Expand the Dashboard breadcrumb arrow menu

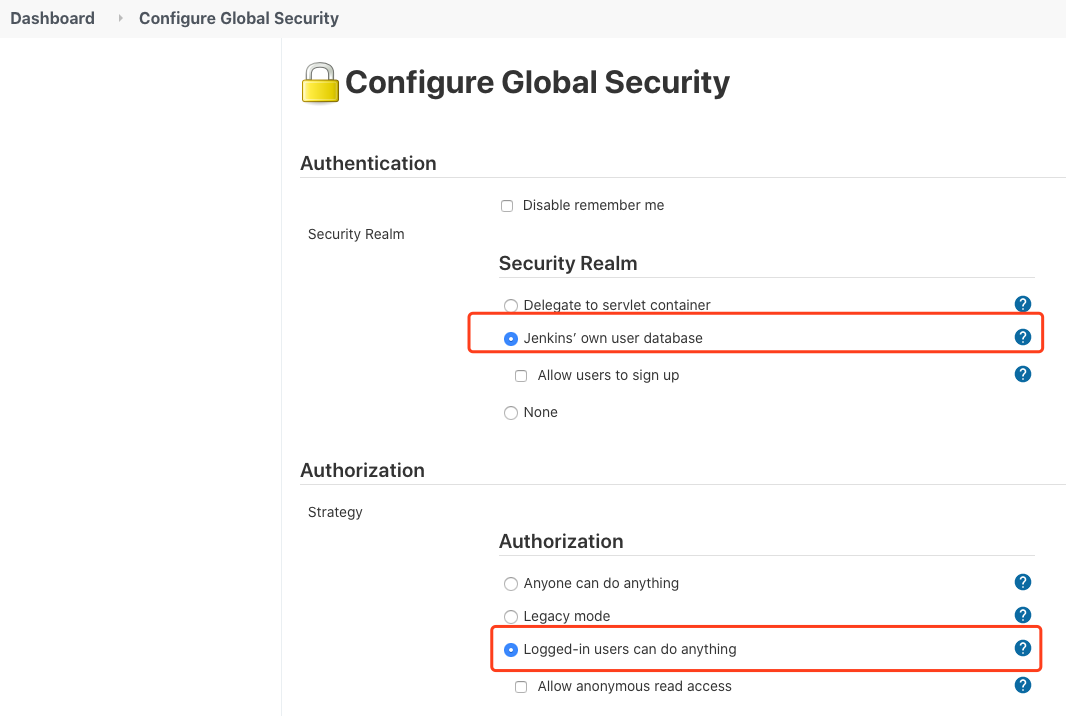[x=120, y=18]
